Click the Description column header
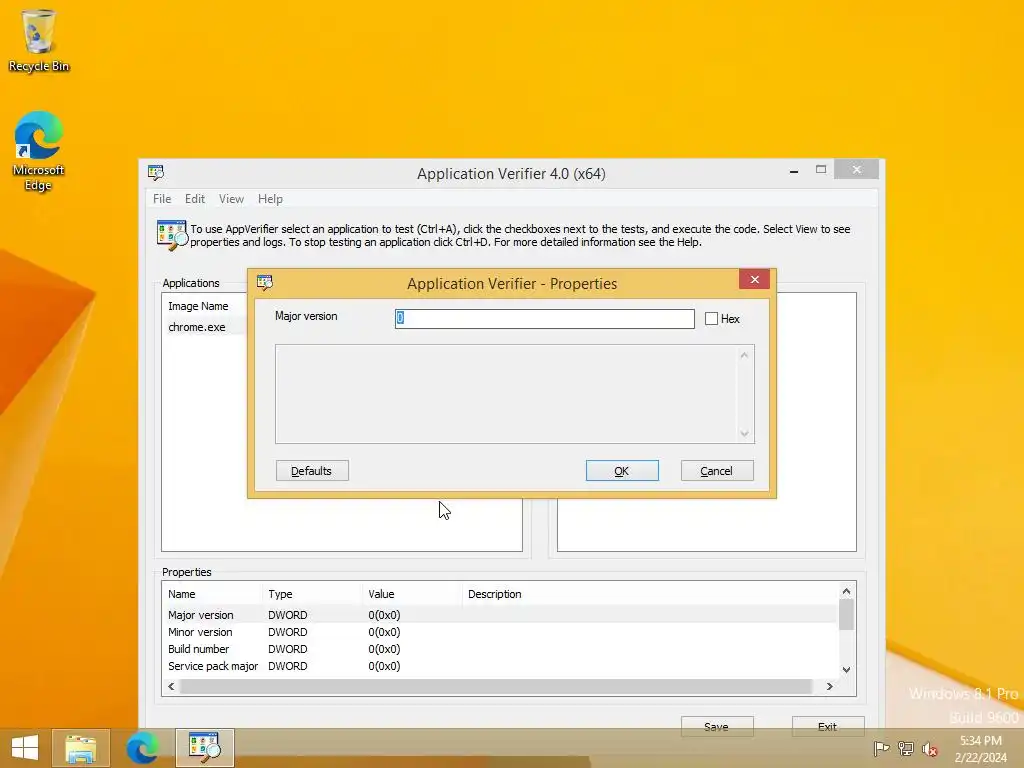Image resolution: width=1024 pixels, height=768 pixels. (494, 594)
